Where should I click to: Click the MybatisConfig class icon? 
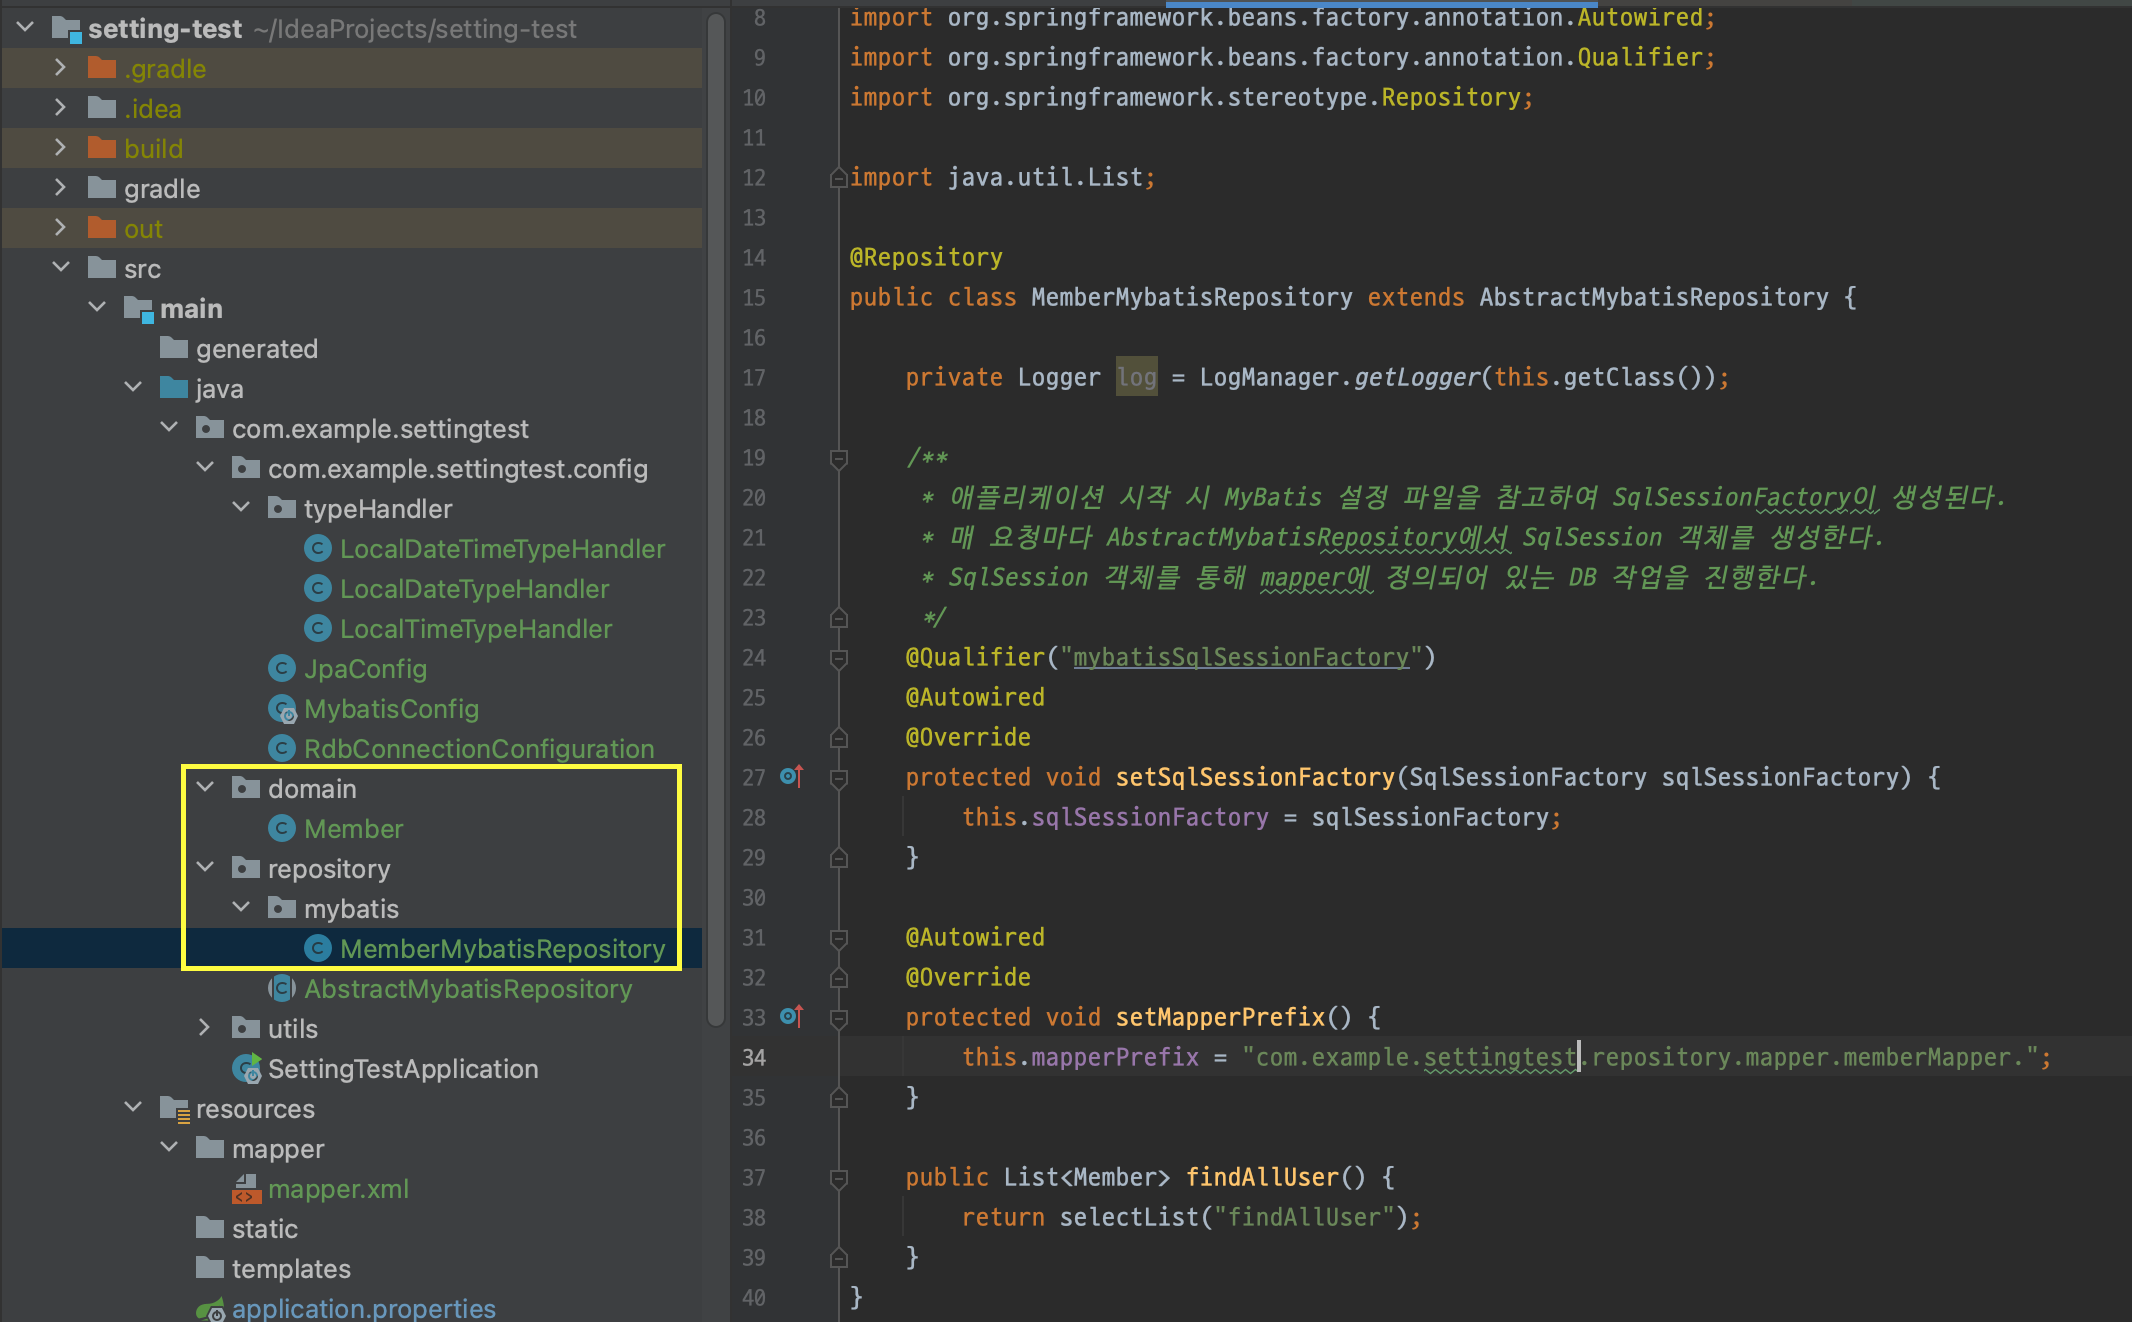283,709
